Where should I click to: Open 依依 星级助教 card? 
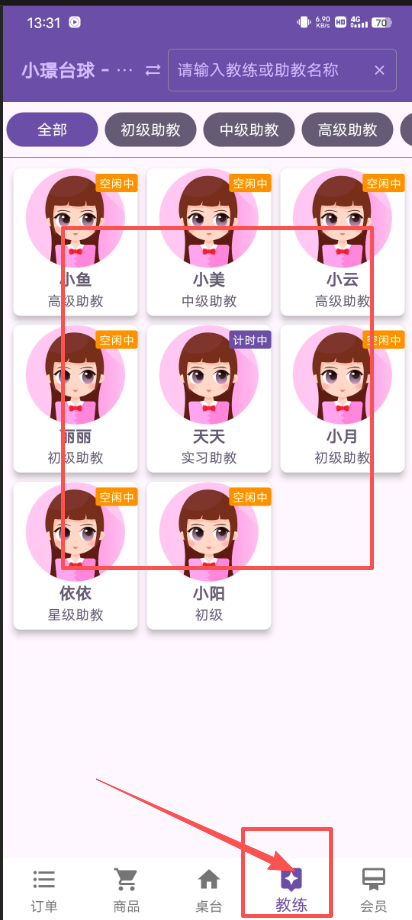76,556
